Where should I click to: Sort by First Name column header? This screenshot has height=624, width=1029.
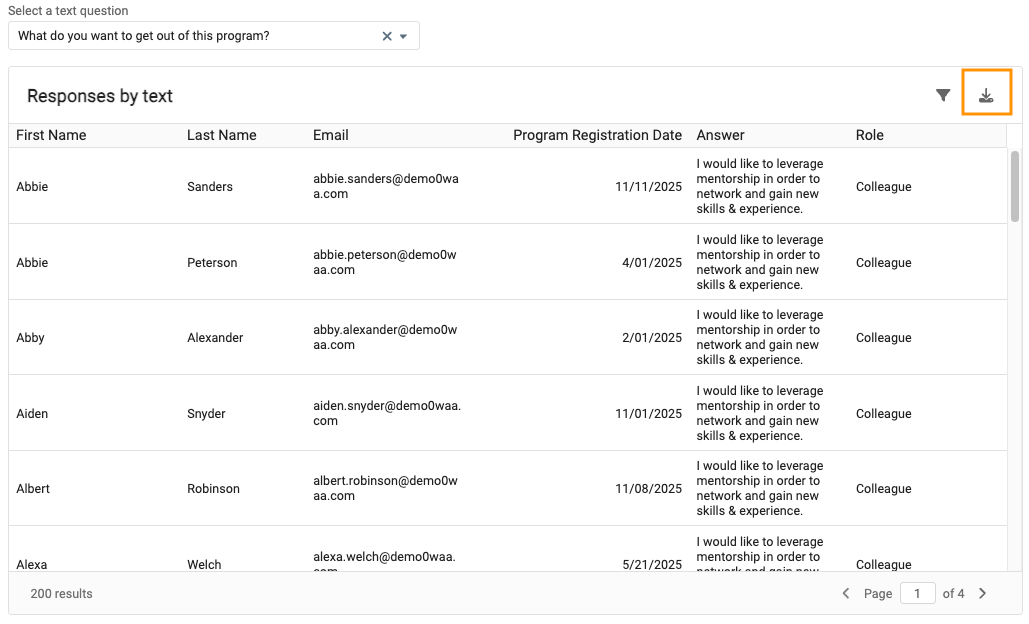51,135
